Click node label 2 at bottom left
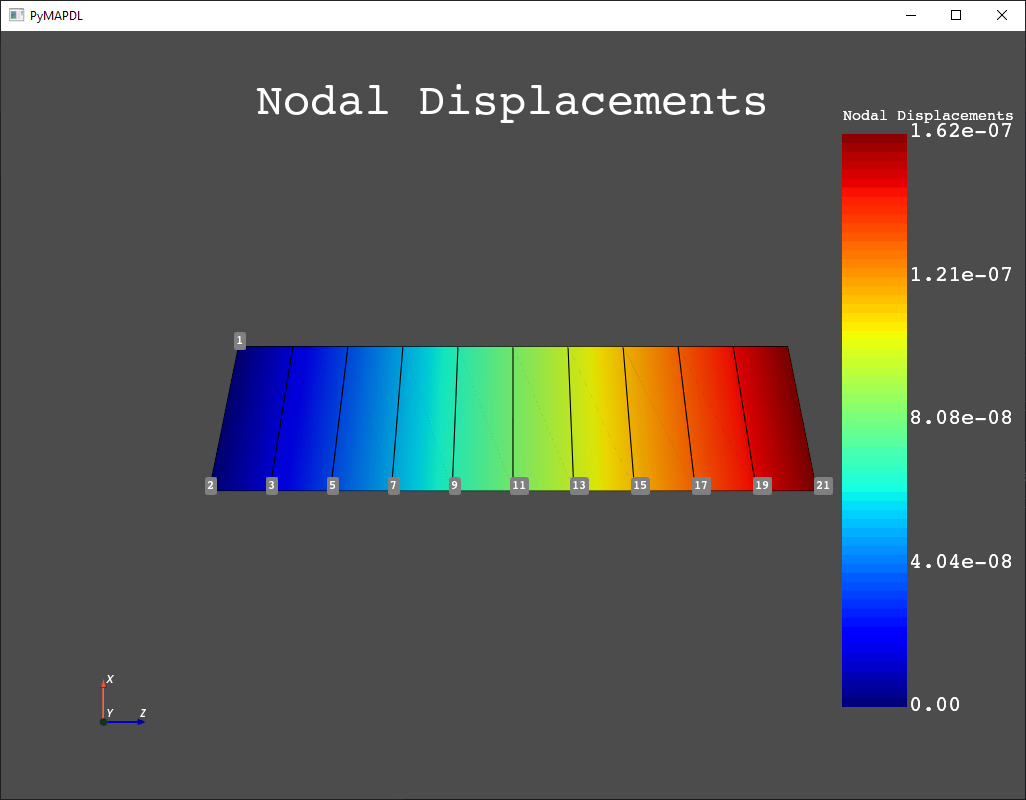The height and width of the screenshot is (800, 1026). pyautogui.click(x=210, y=485)
